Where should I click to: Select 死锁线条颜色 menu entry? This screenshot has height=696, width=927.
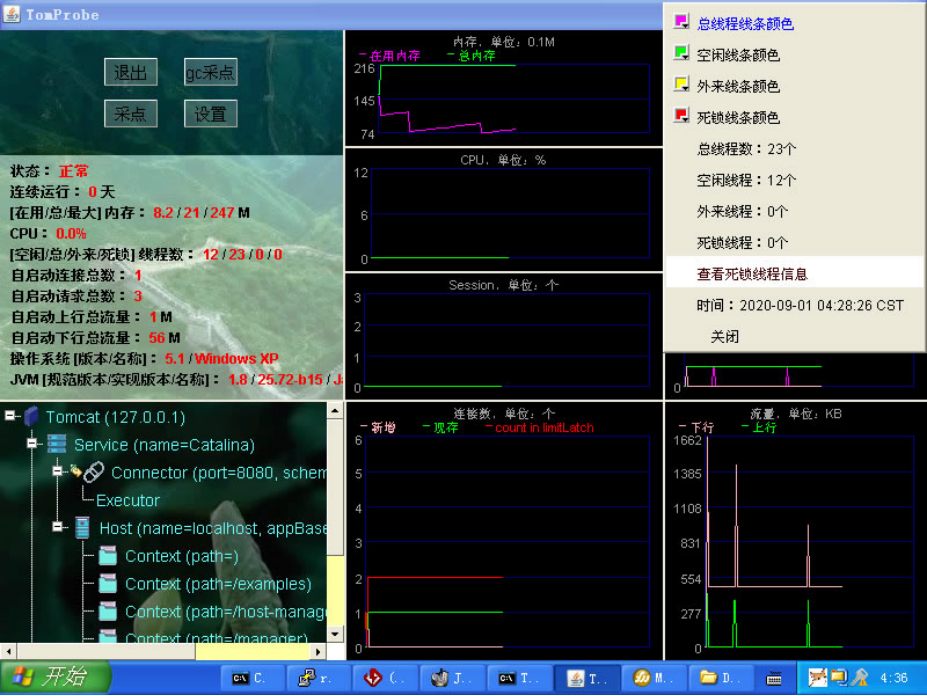click(x=794, y=118)
